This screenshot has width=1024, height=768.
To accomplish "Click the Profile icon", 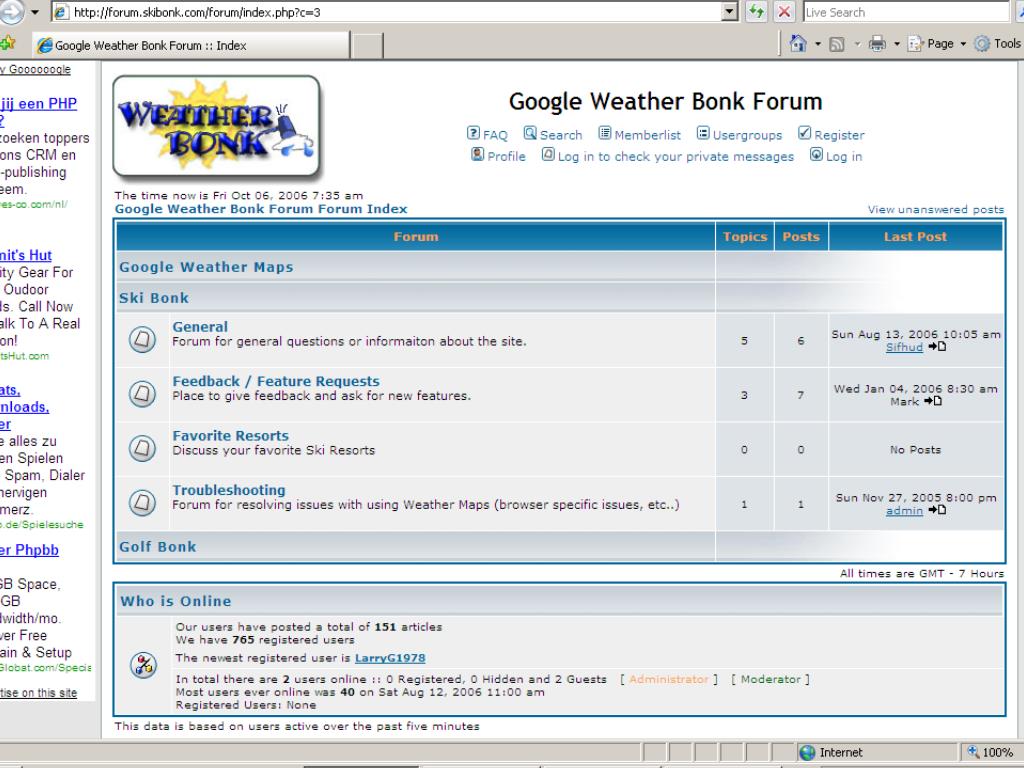I will coord(478,155).
